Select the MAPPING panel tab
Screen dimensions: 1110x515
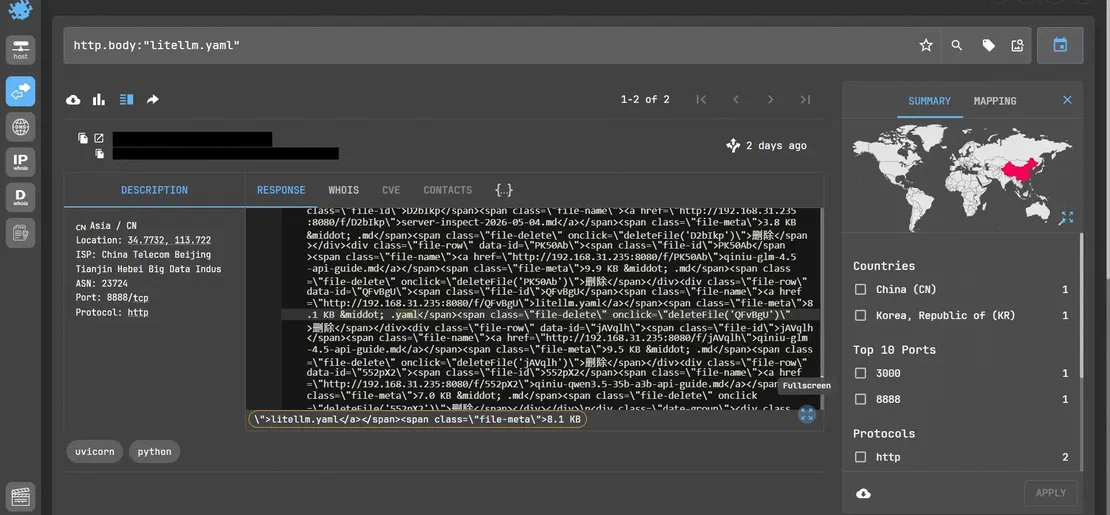click(x=995, y=101)
